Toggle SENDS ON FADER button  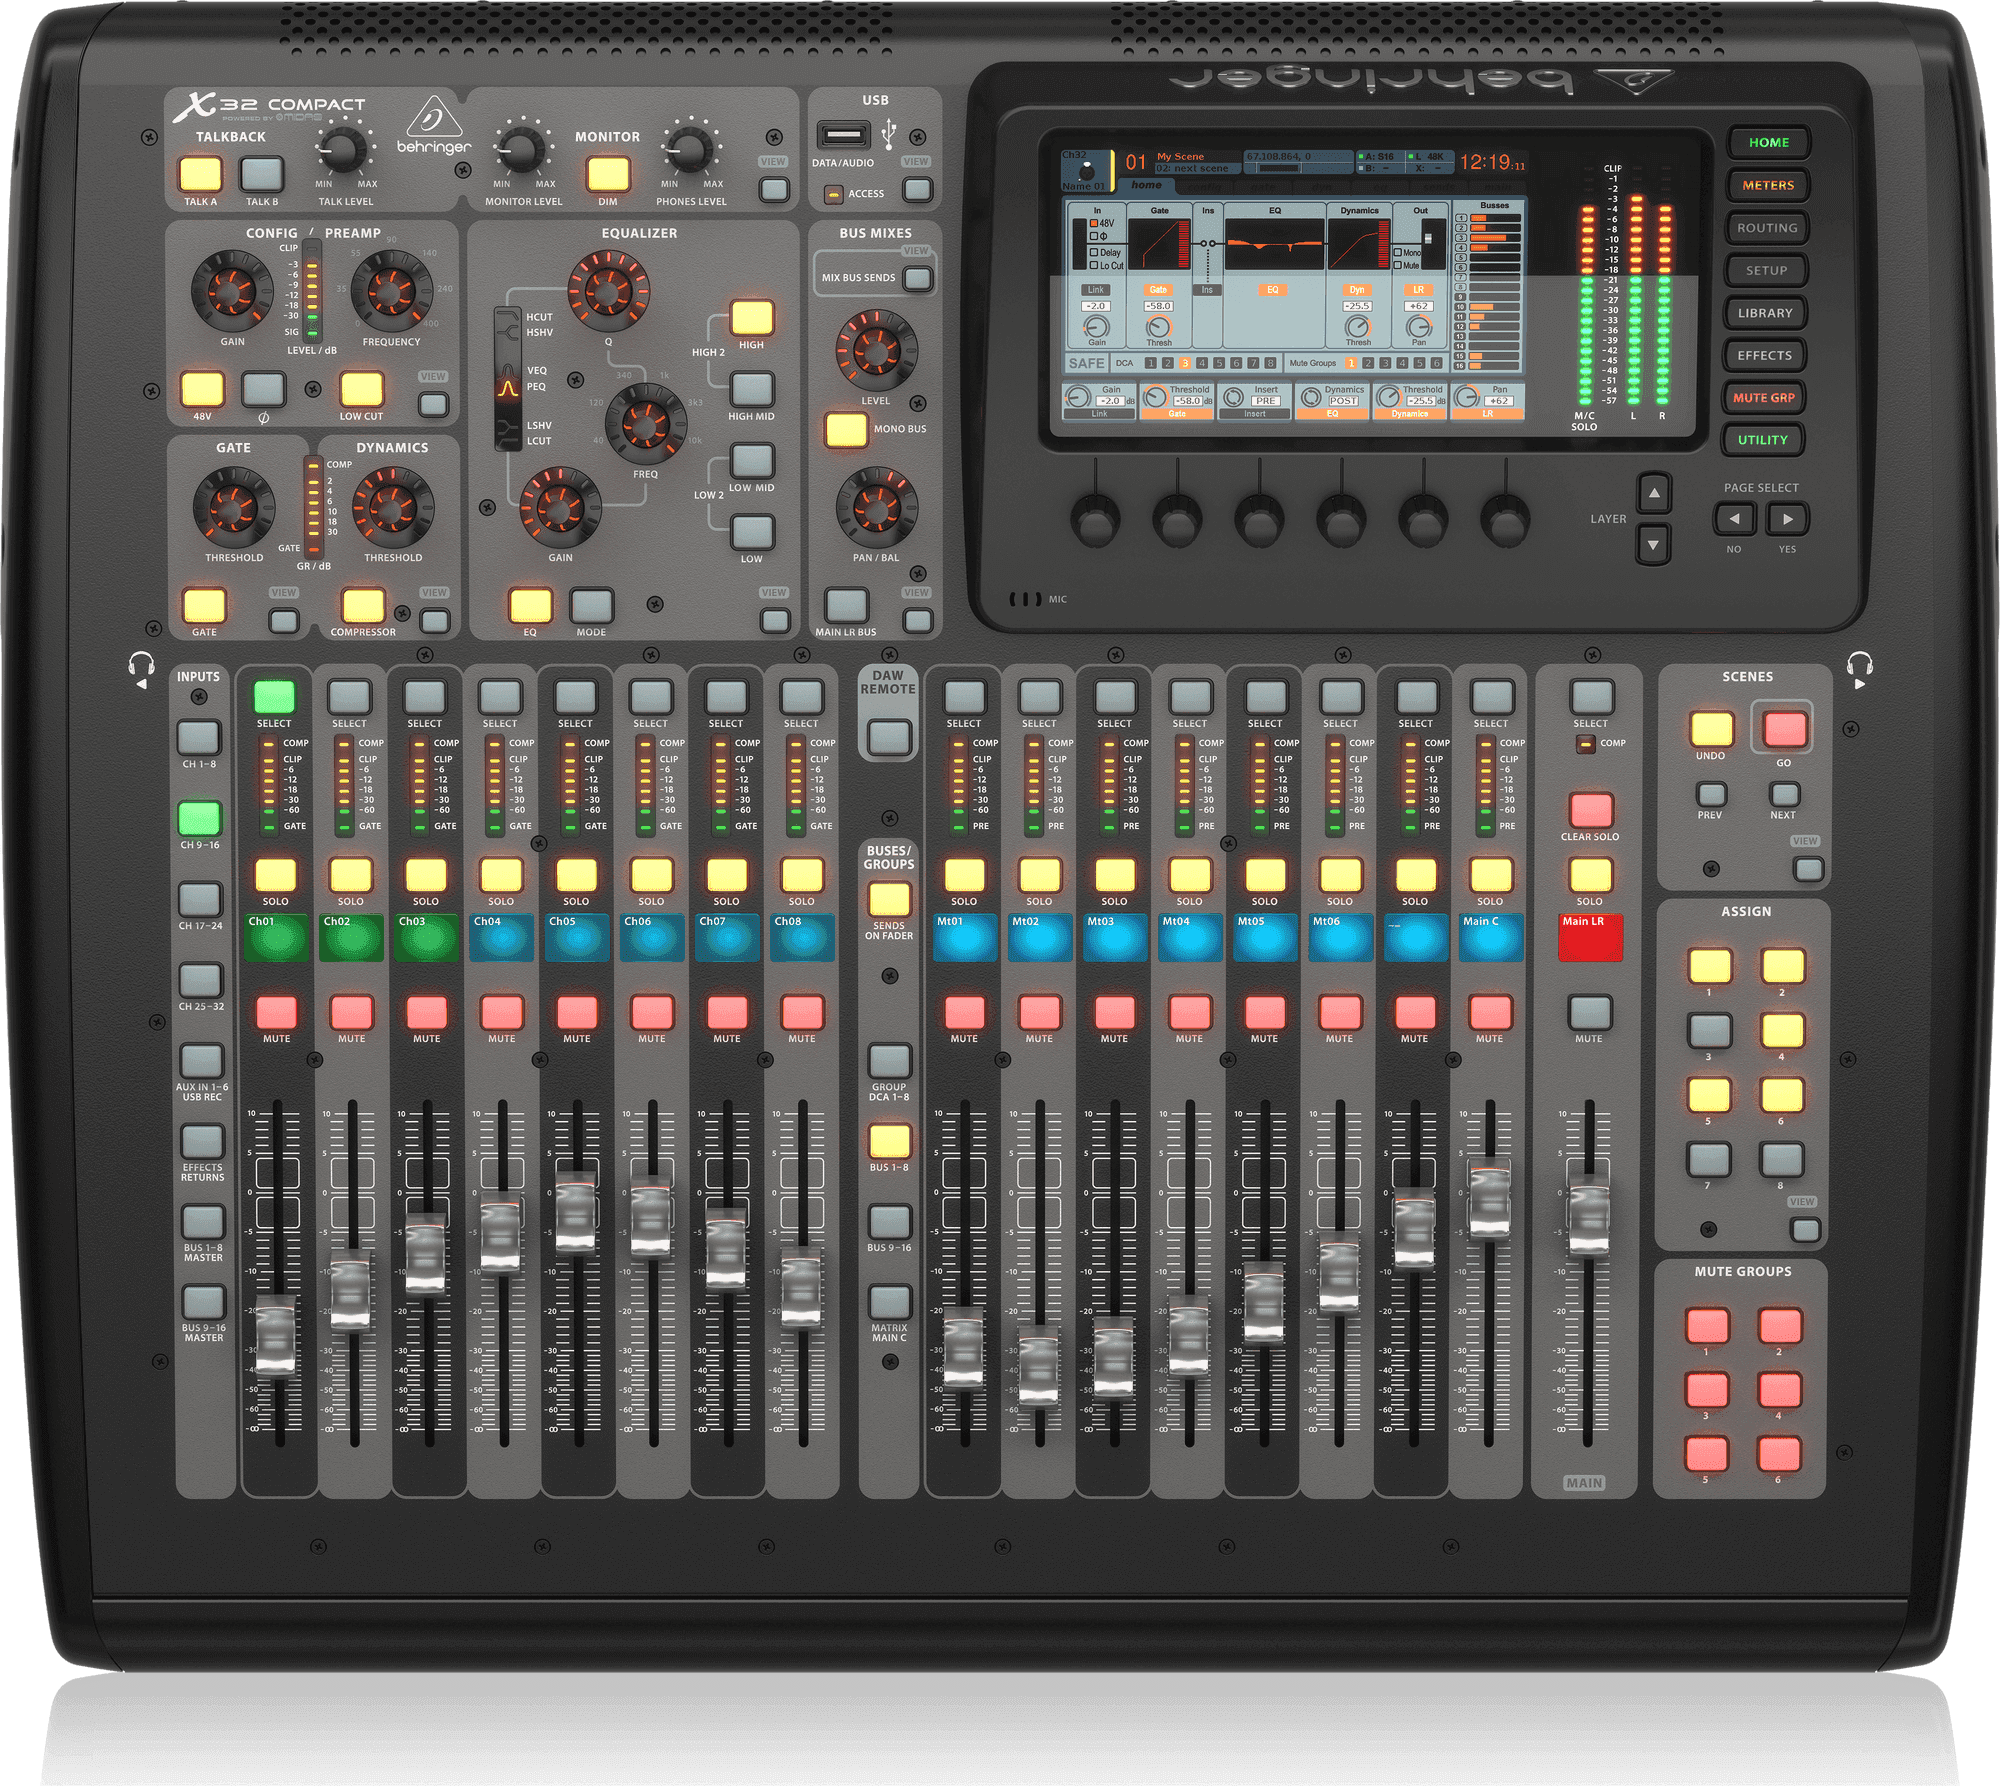(889, 899)
